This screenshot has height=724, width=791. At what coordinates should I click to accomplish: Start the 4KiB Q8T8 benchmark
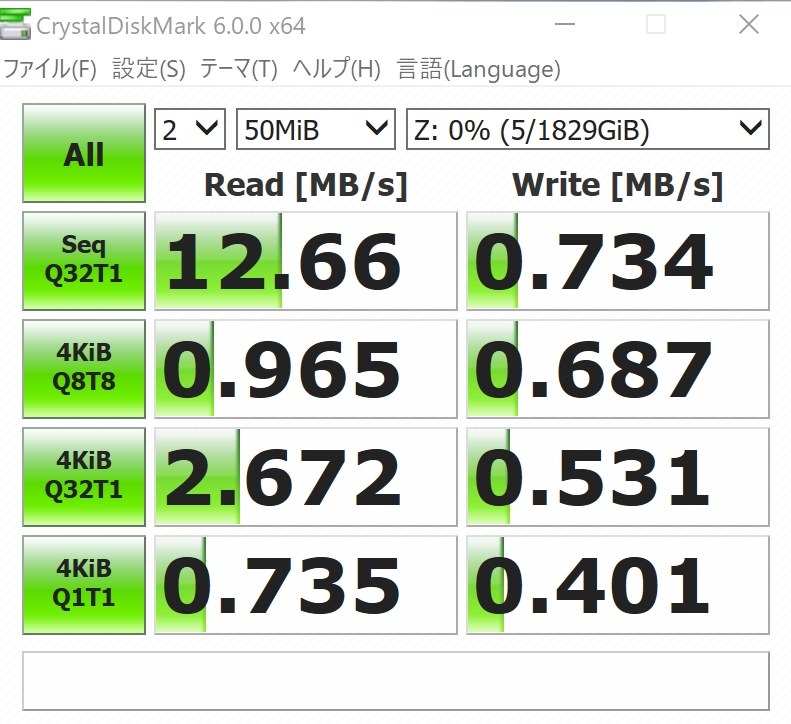pyautogui.click(x=84, y=369)
